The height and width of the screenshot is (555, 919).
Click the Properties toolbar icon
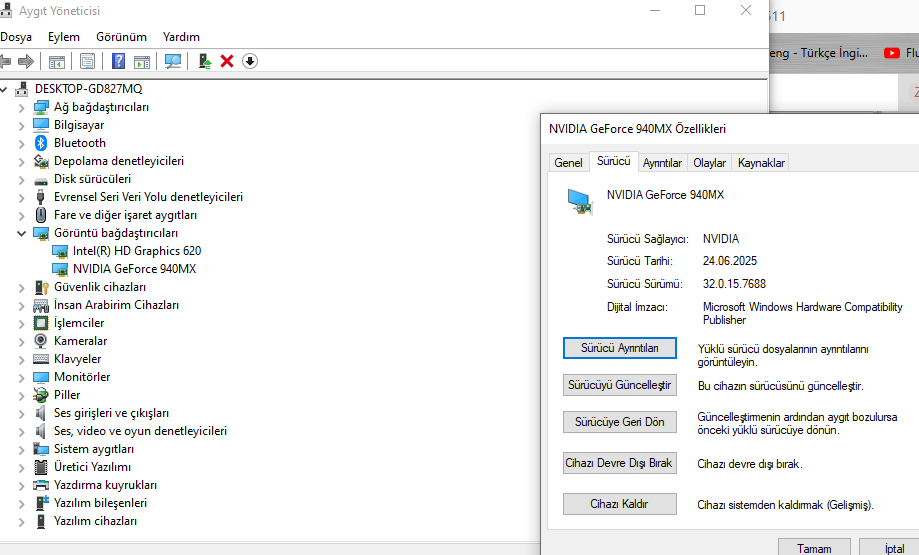click(87, 61)
